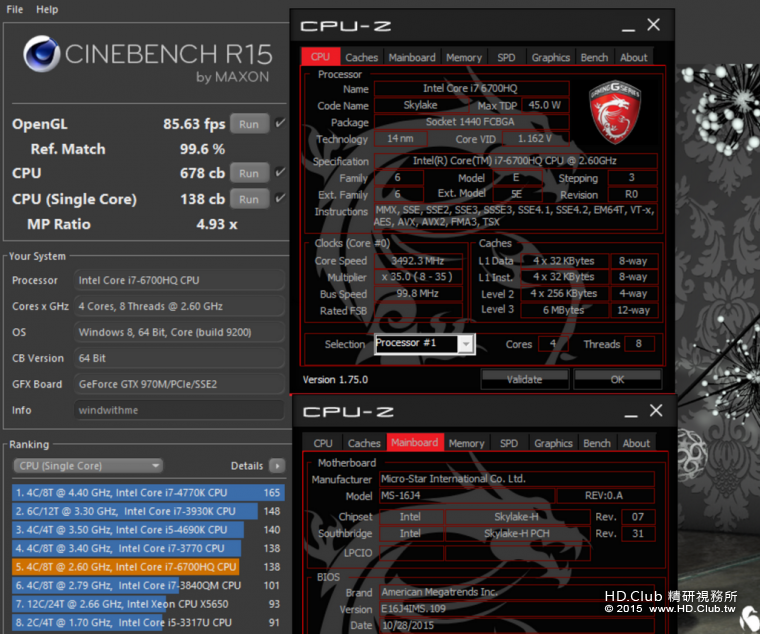
Task: Click the Core Speed value 3492.3 MHz
Action: pos(418,261)
